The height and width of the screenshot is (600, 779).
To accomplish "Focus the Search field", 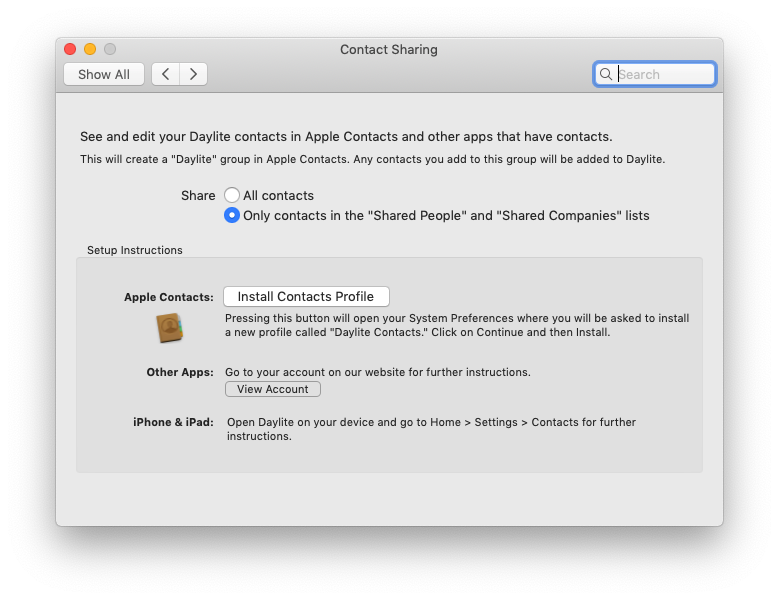I will 655,75.
